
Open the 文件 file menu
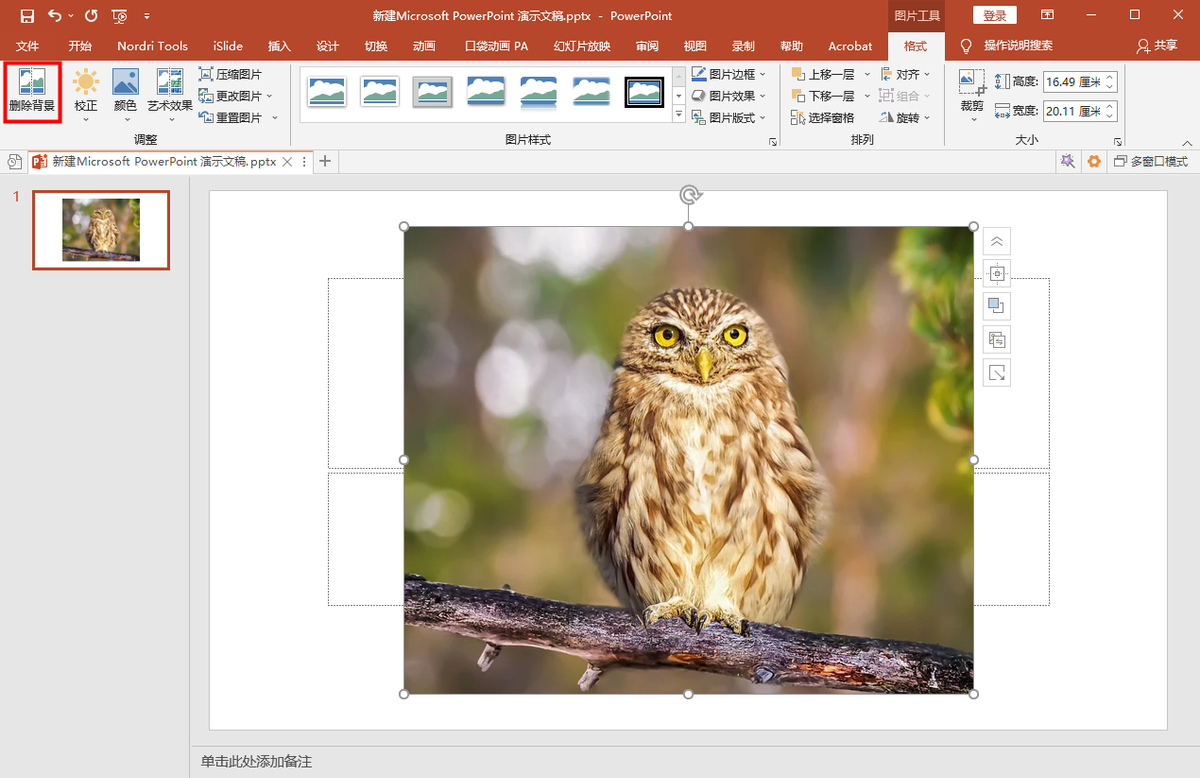(27, 46)
